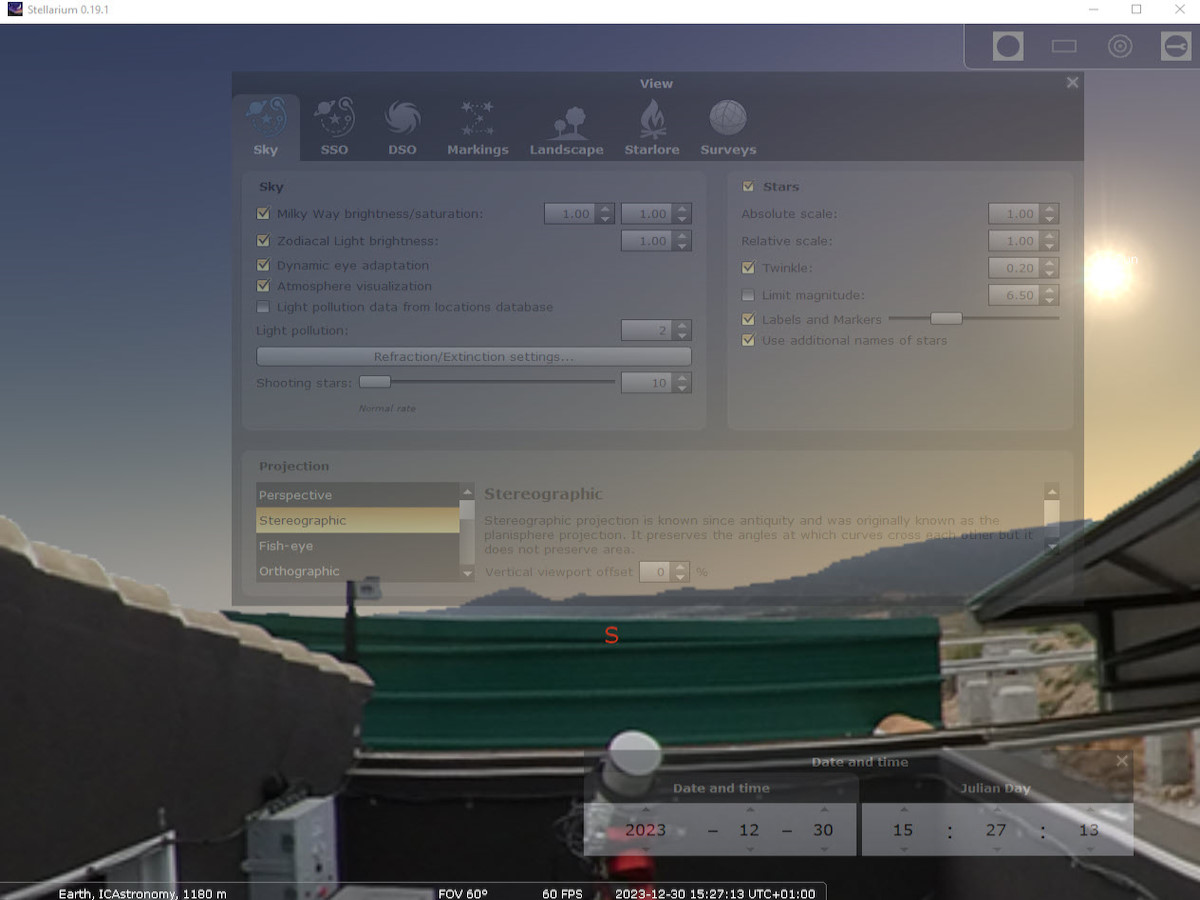Viewport: 1200px width, 900px height.
Task: Click projection description scrollbar
Action: click(x=1051, y=517)
